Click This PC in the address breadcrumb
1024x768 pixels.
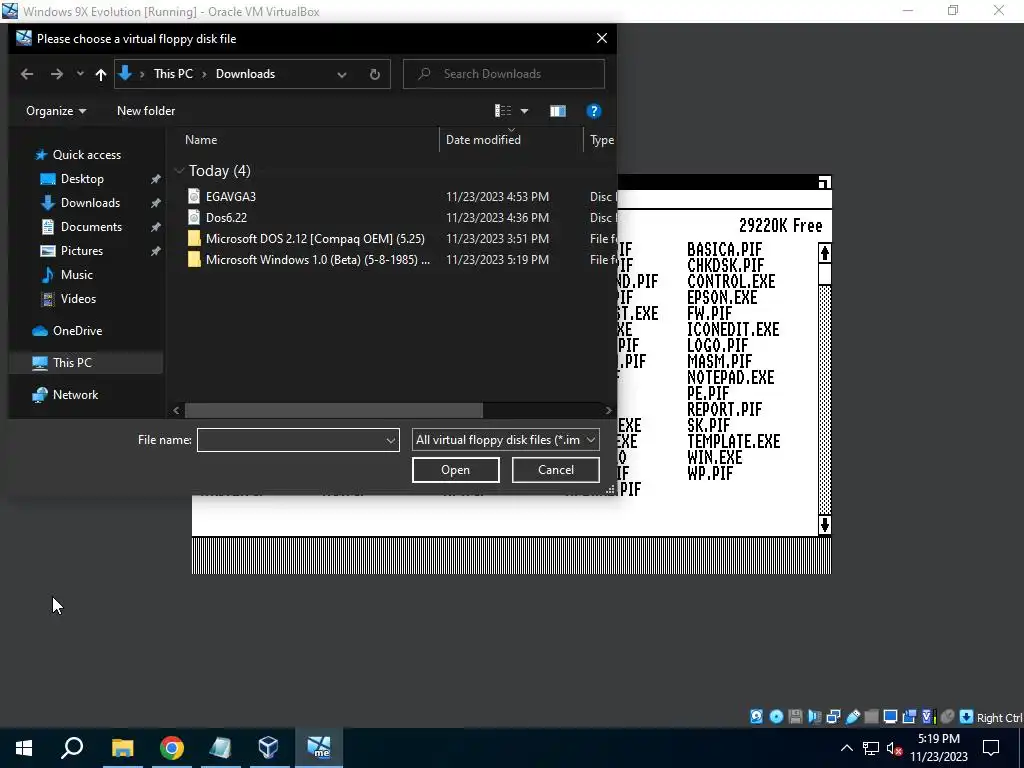click(173, 74)
